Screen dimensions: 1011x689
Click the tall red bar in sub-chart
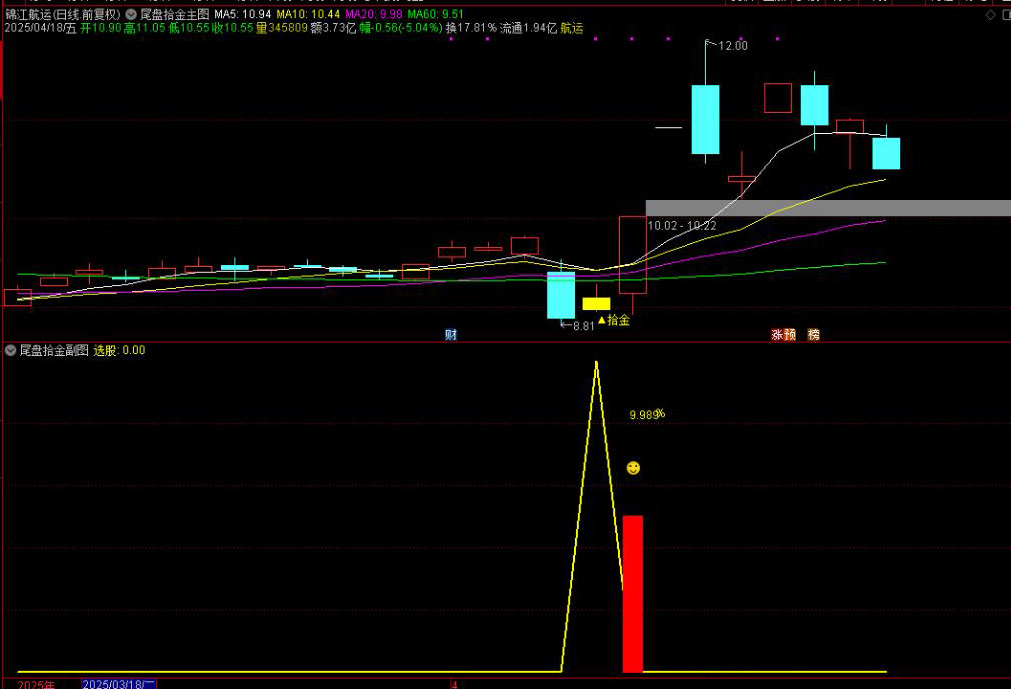click(x=632, y=593)
